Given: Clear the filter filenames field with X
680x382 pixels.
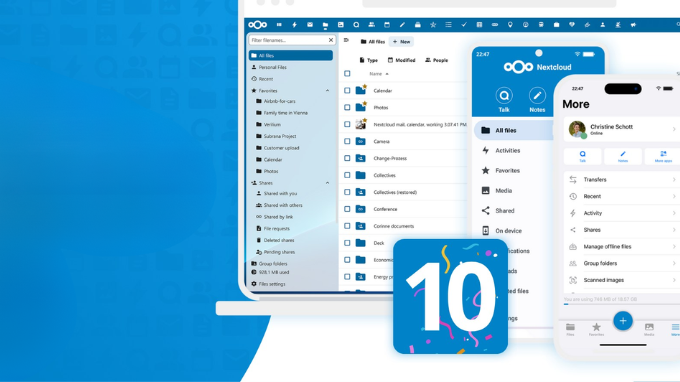Looking at the screenshot, I should (x=331, y=40).
